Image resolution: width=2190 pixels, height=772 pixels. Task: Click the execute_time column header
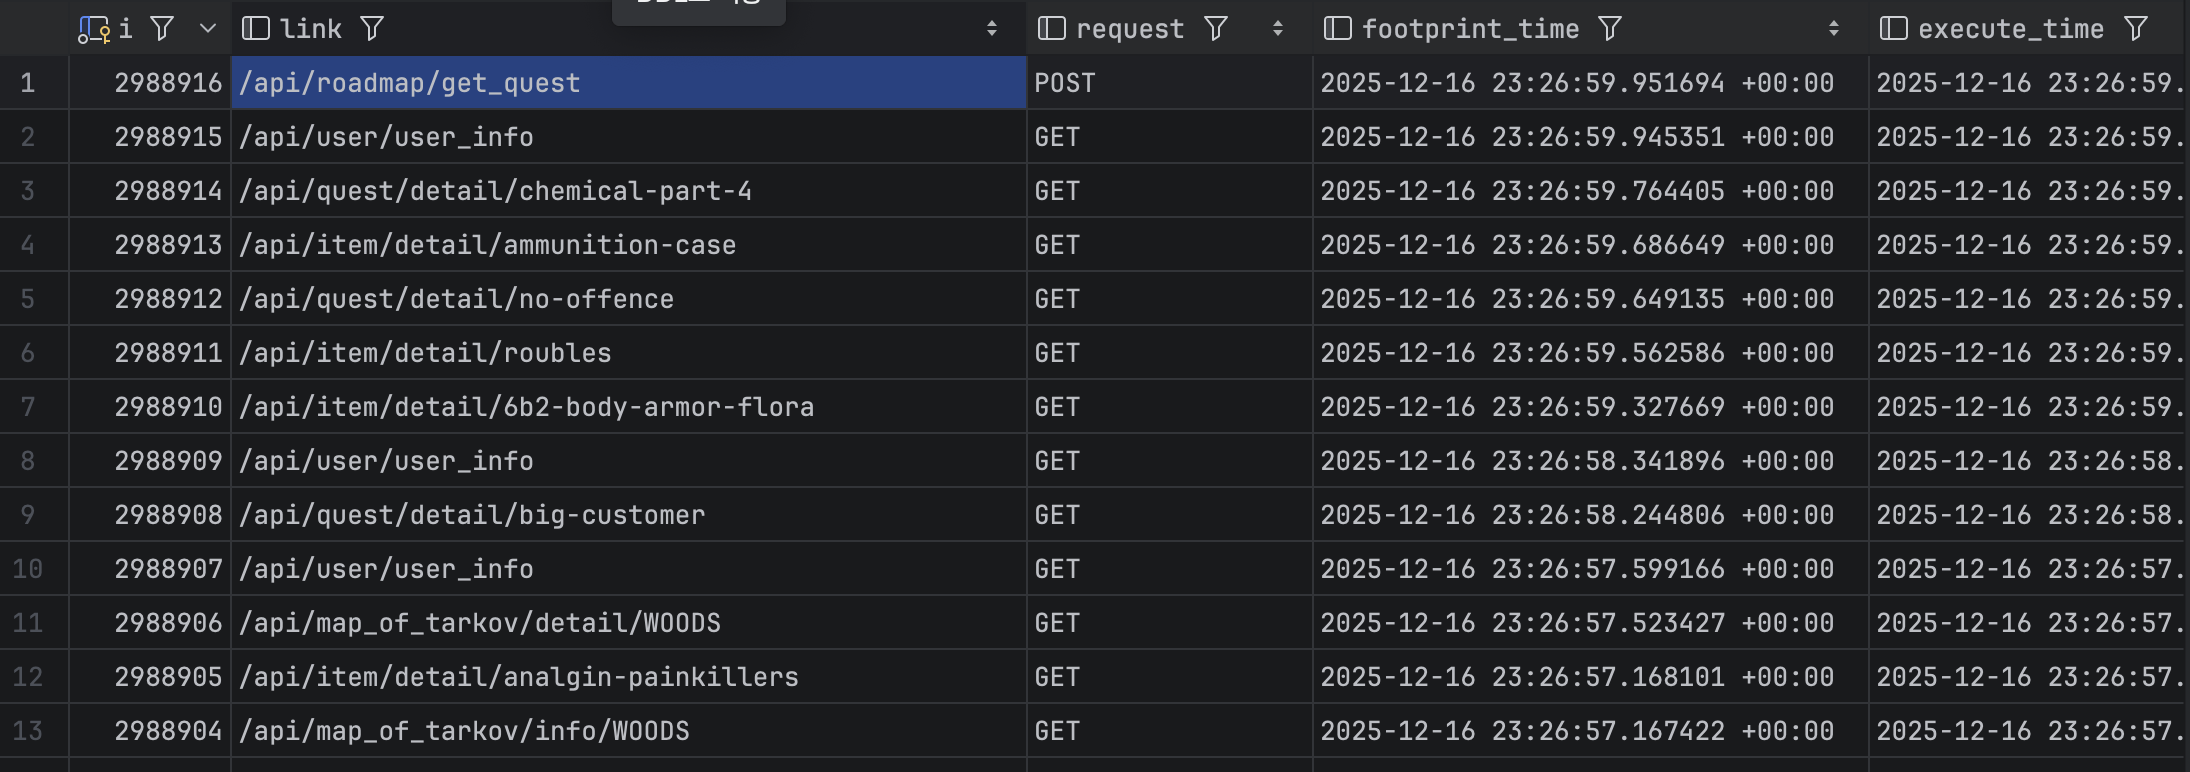coord(2010,29)
